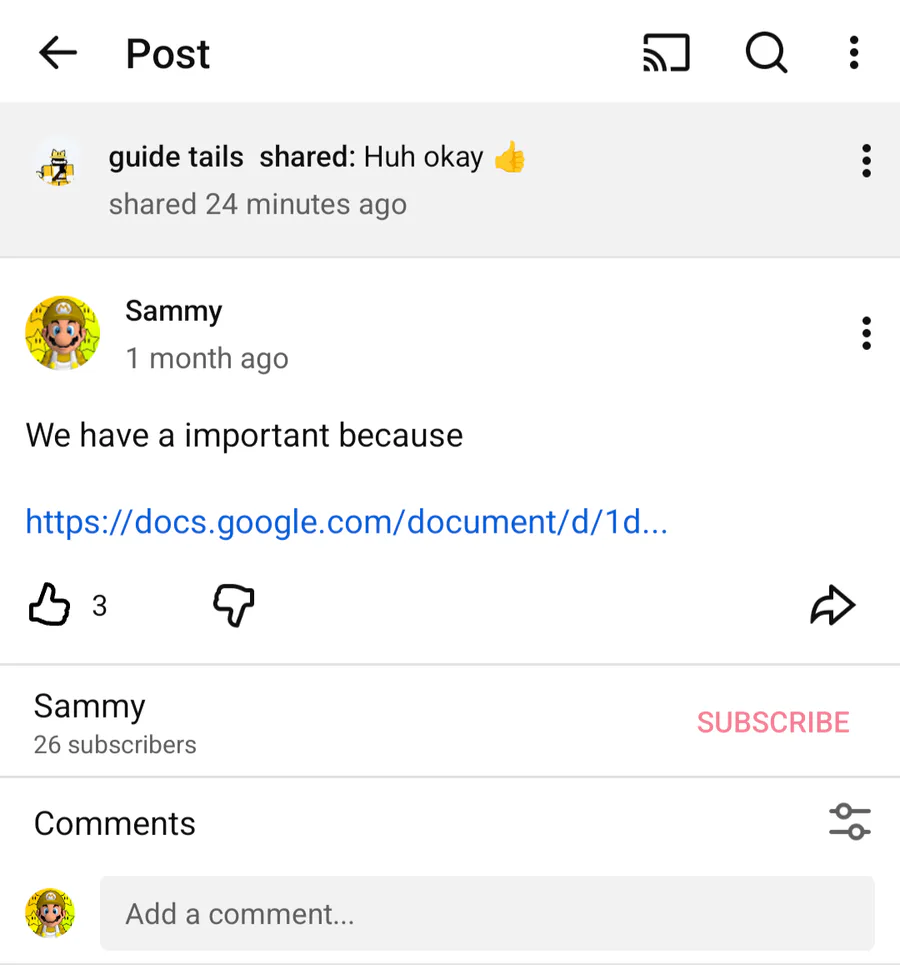This screenshot has width=900, height=965.
Task: Tap your avatar beside the comment box
Action: pos(50,913)
